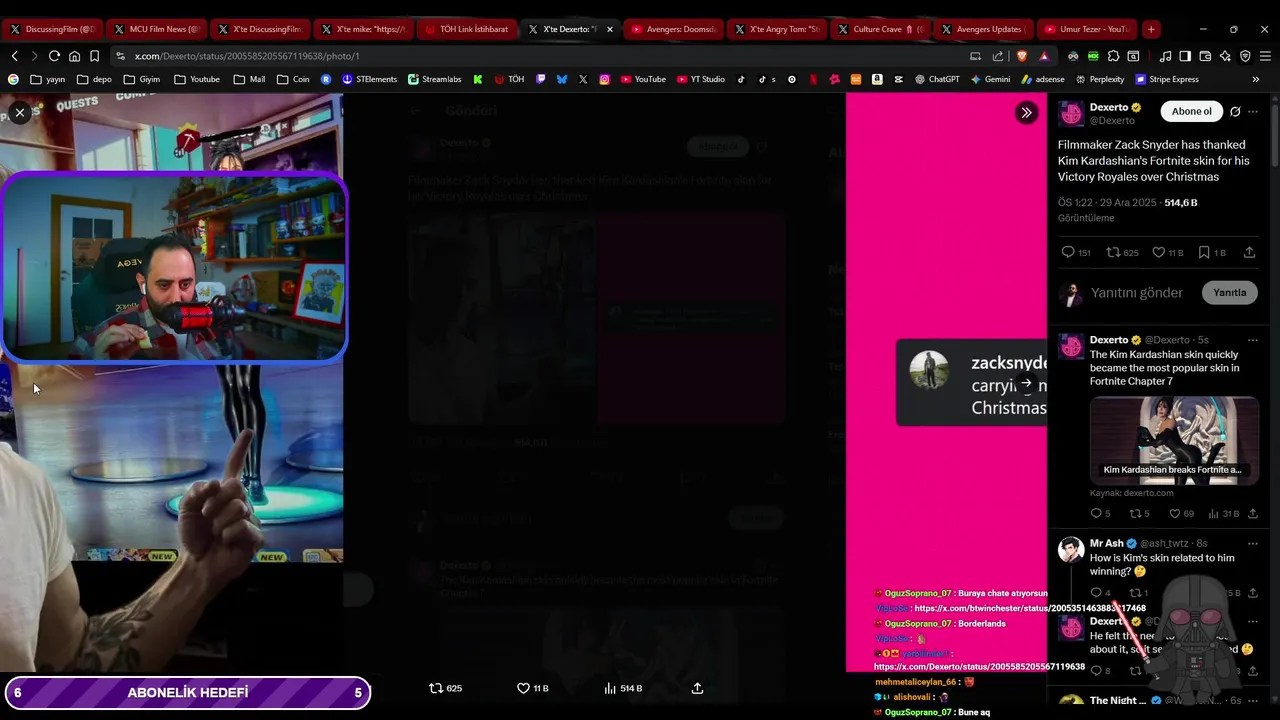Viewport: 1280px width, 720px height.
Task: Open more options on main Dexerto post
Action: point(1253,112)
